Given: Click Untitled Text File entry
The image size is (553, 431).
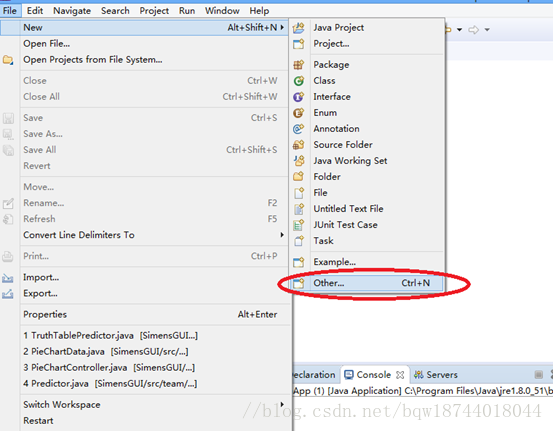Looking at the screenshot, I should click(x=348, y=209).
